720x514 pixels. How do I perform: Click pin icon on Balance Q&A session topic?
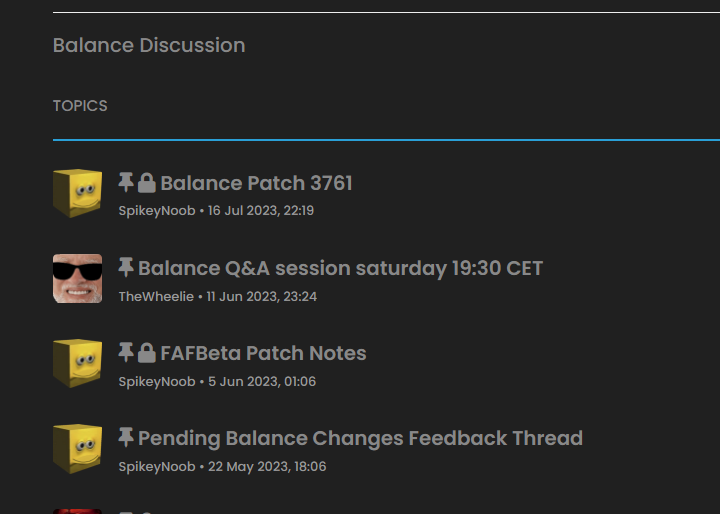tap(126, 267)
